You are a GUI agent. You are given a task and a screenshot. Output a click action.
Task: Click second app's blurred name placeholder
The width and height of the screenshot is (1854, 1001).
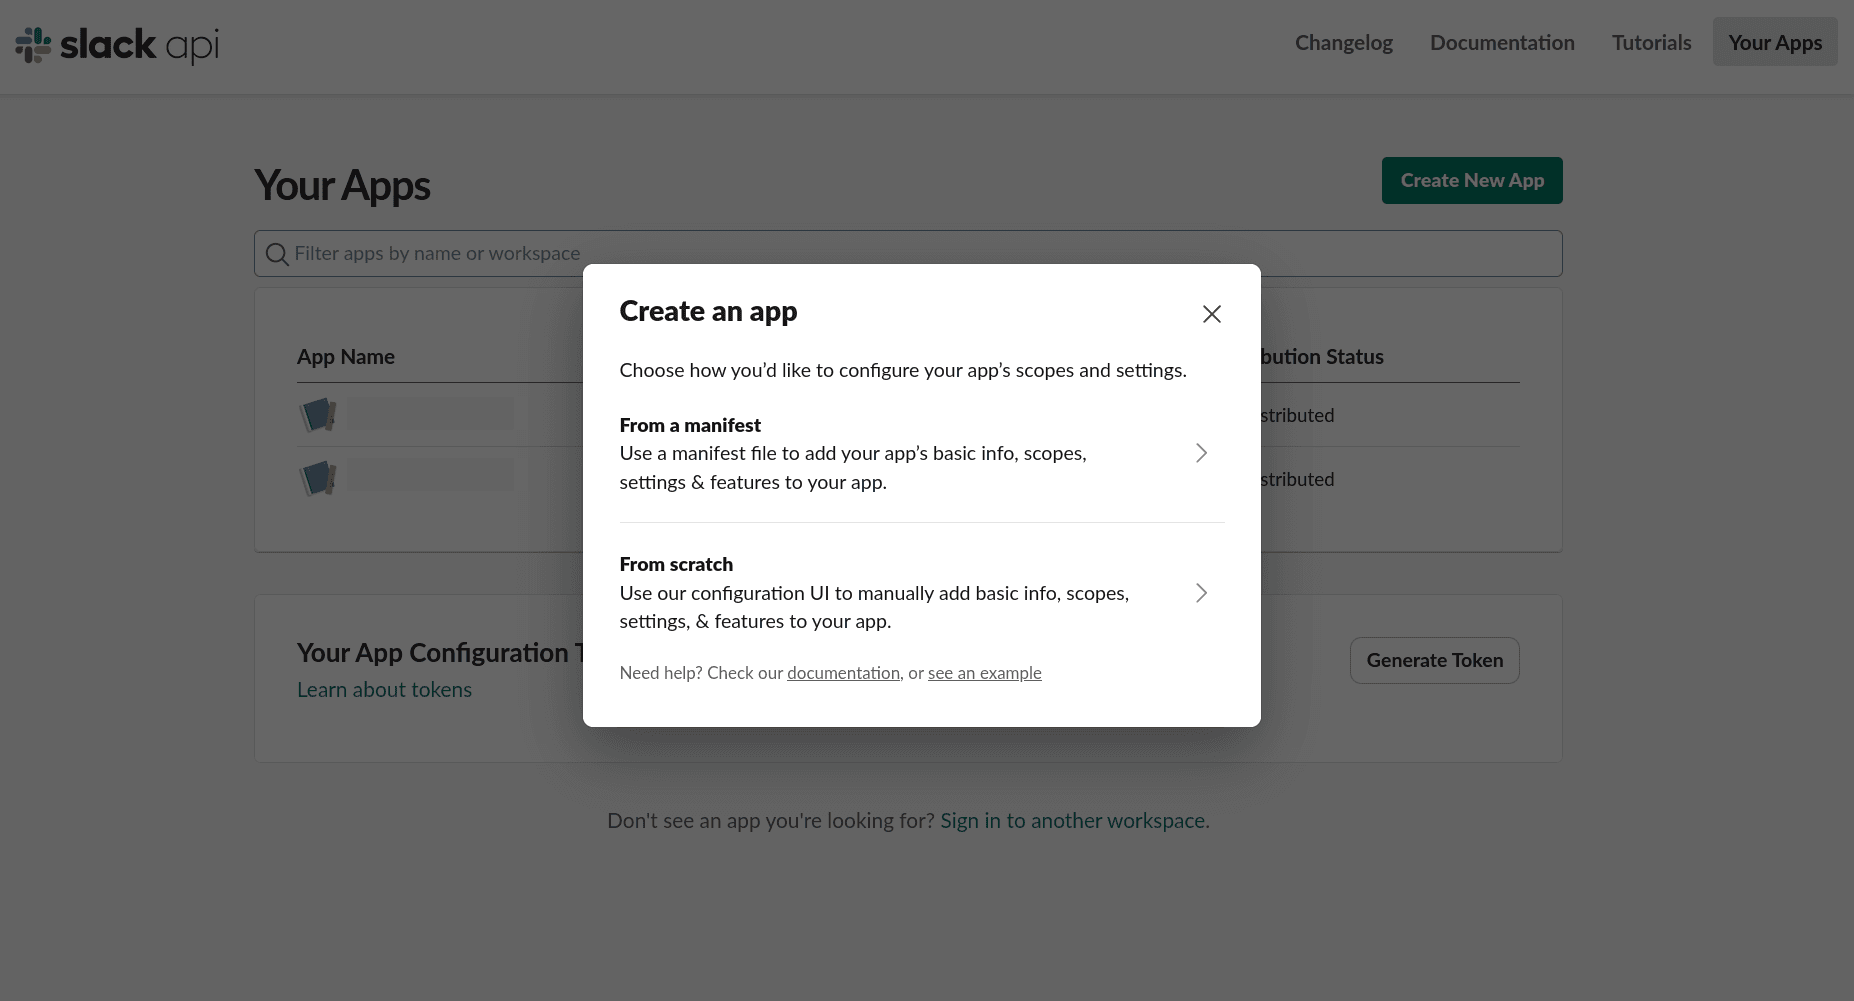(431, 475)
